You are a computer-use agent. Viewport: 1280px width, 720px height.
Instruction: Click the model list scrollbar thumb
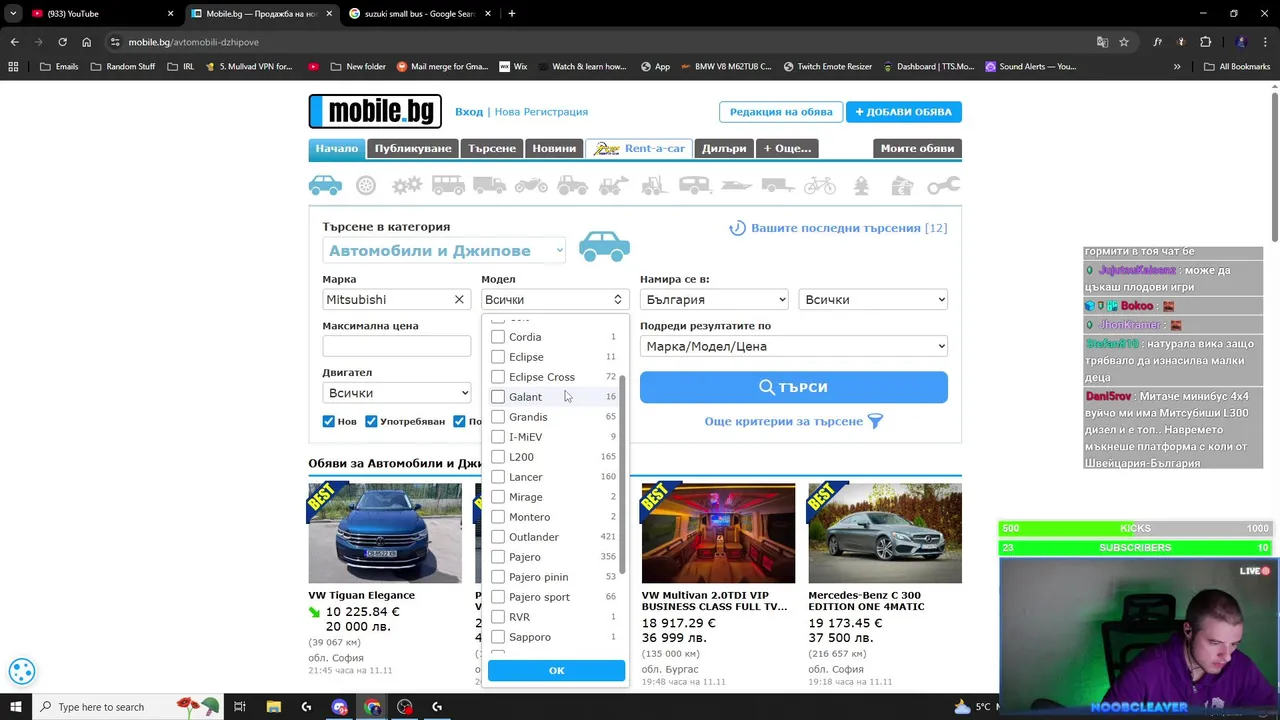pos(623,475)
